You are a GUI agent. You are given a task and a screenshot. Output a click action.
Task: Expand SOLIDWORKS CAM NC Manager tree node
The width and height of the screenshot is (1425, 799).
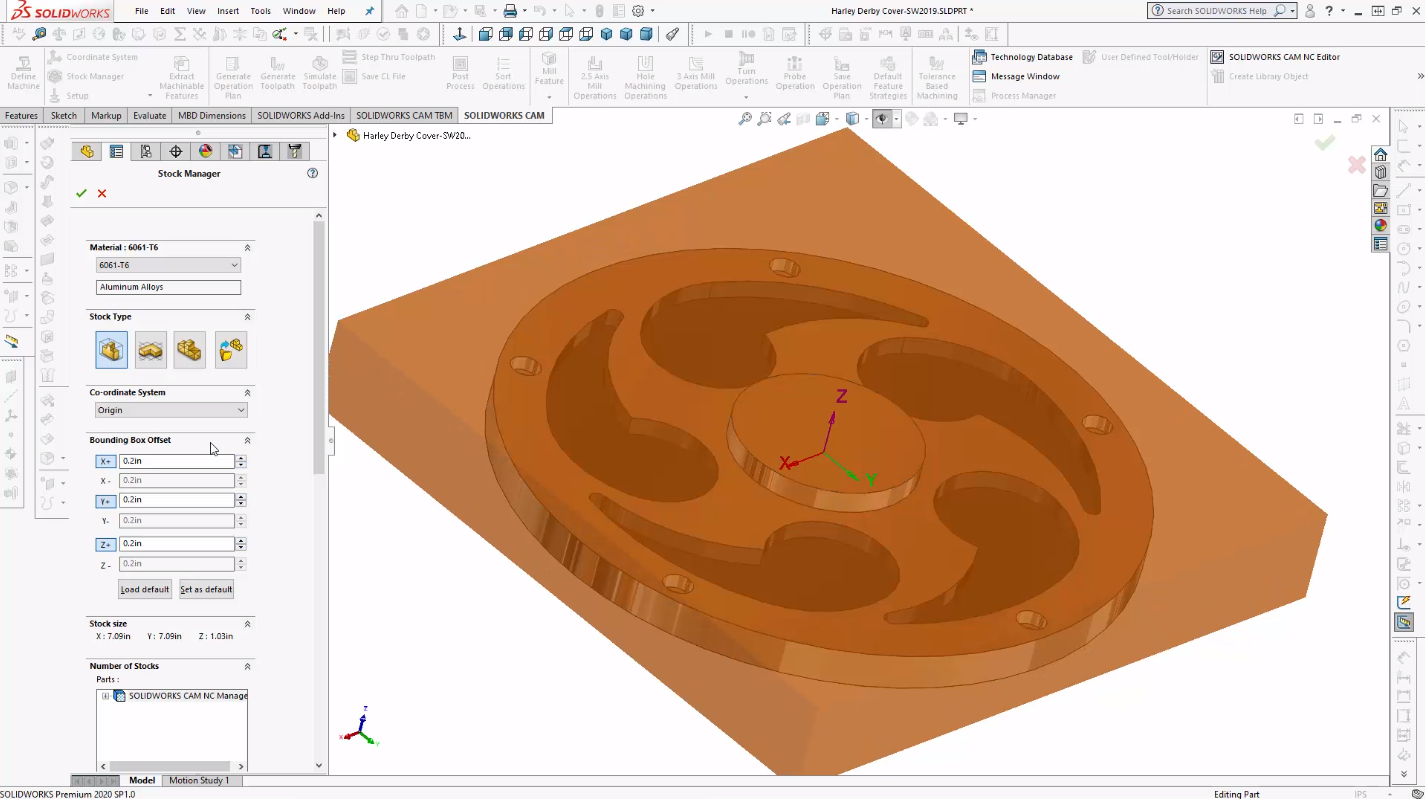click(105, 696)
